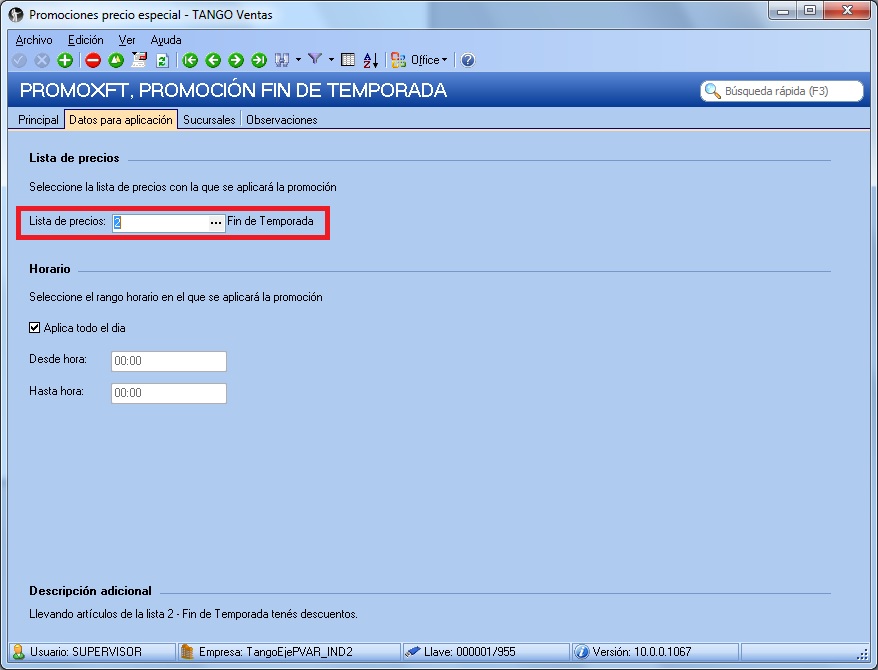Click the A-Z sort icon
The width and height of the screenshot is (878, 670).
(371, 60)
